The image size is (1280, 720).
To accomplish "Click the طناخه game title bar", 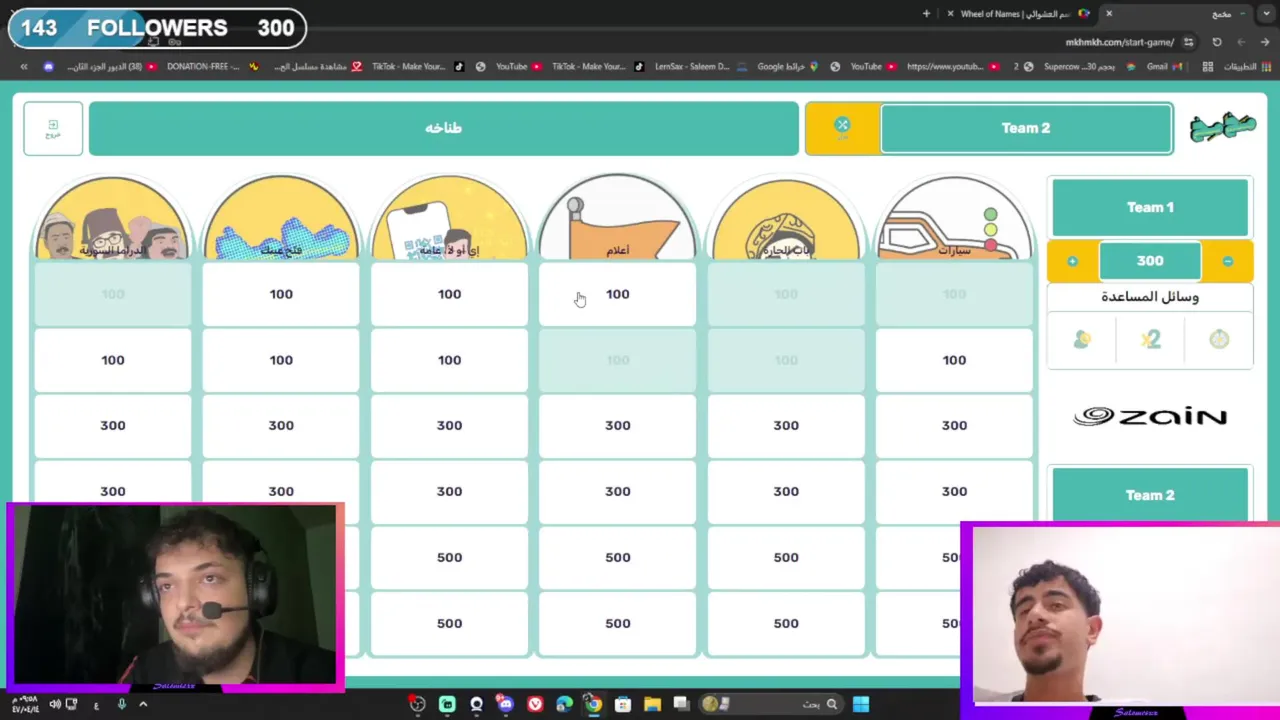I will [x=443, y=128].
